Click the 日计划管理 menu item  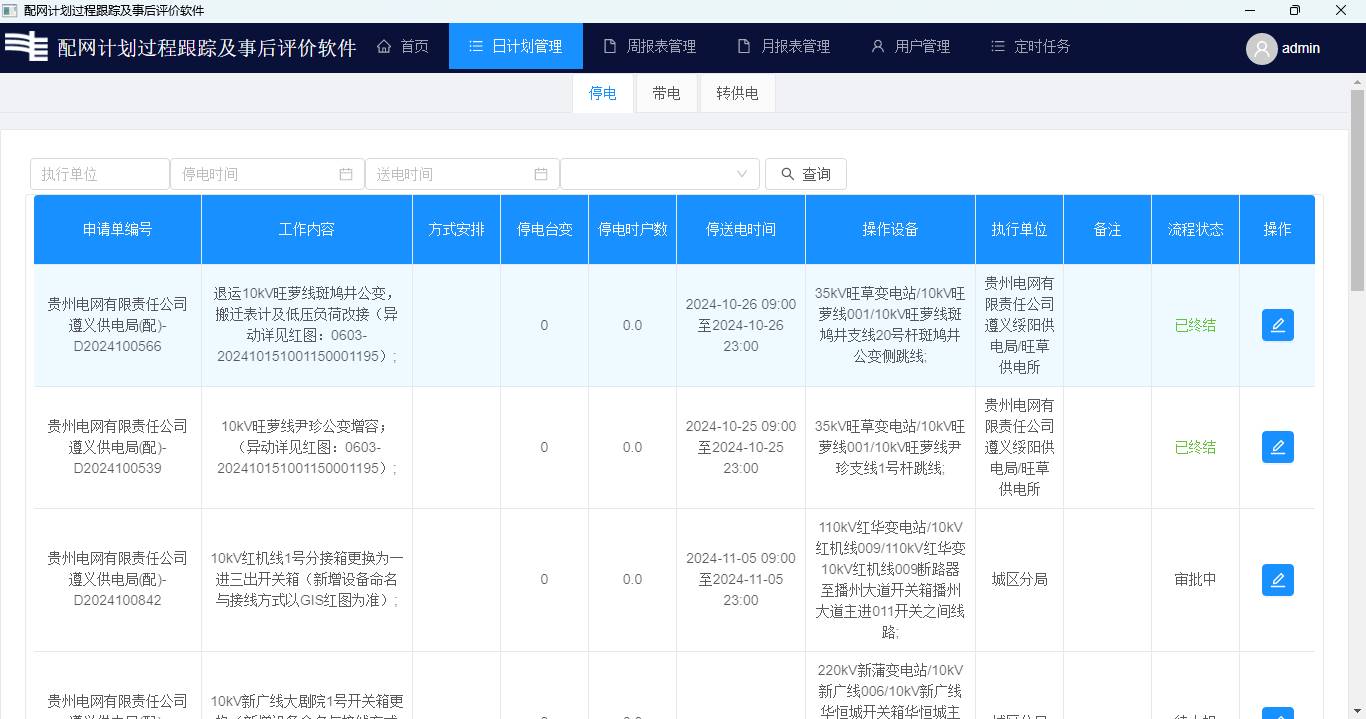tap(515, 46)
